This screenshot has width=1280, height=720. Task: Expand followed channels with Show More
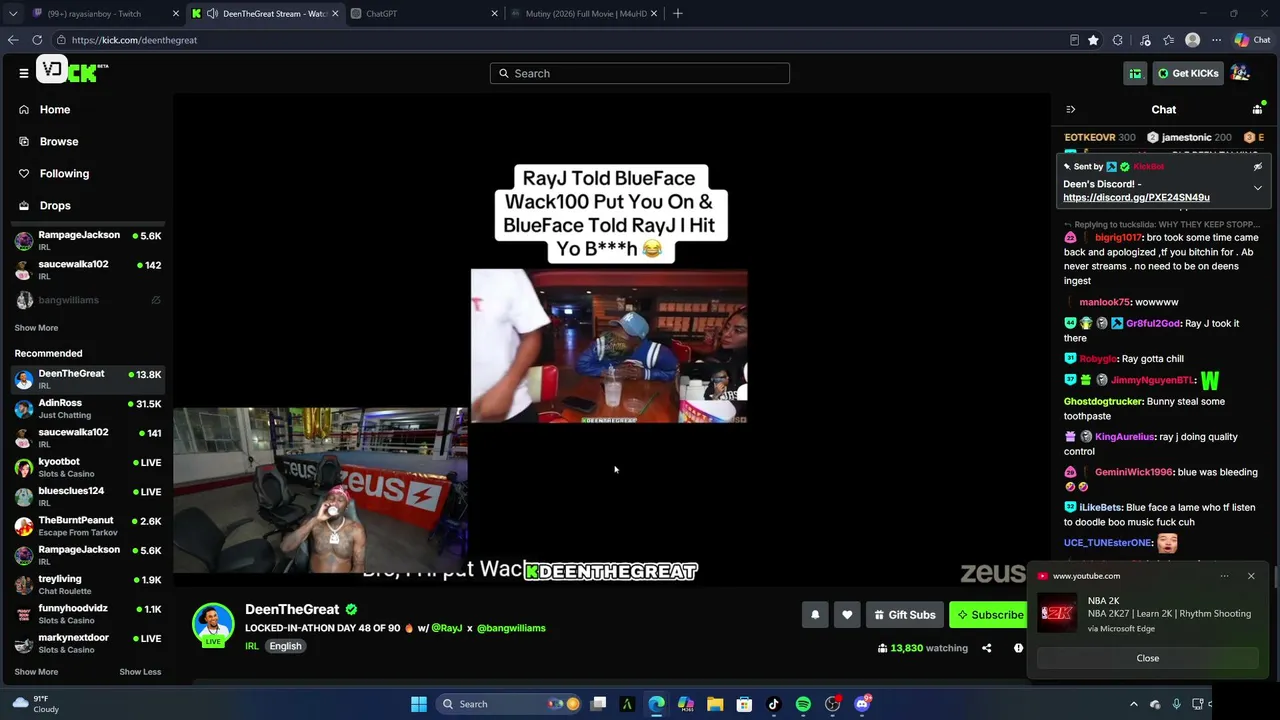(36, 328)
